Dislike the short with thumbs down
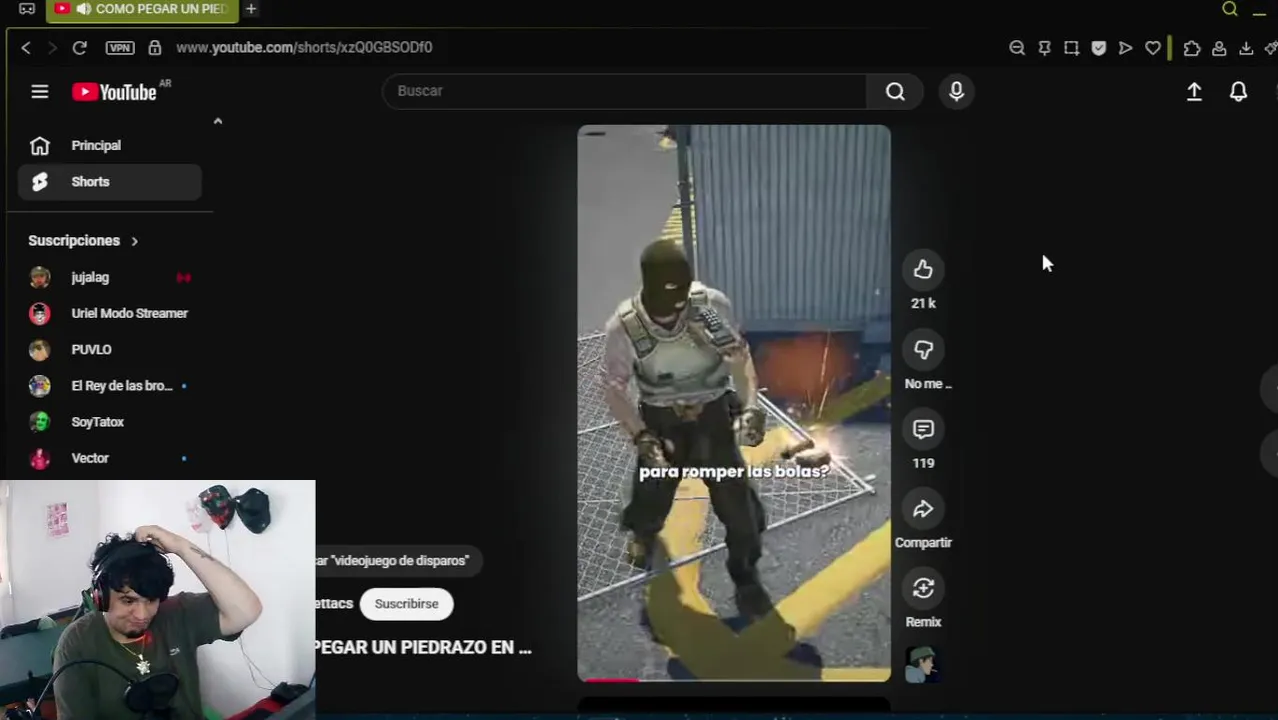This screenshot has height=720, width=1278. (x=923, y=349)
